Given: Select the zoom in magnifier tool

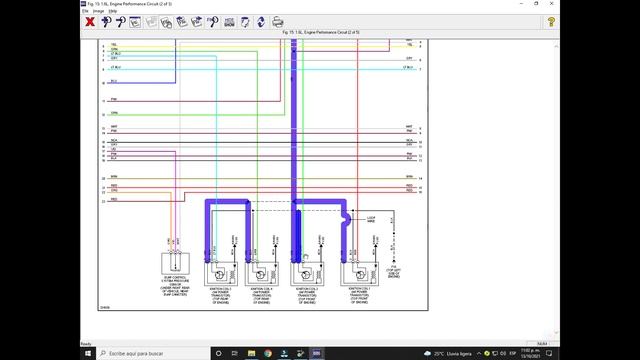Looking at the screenshot, I should [x=106, y=22].
